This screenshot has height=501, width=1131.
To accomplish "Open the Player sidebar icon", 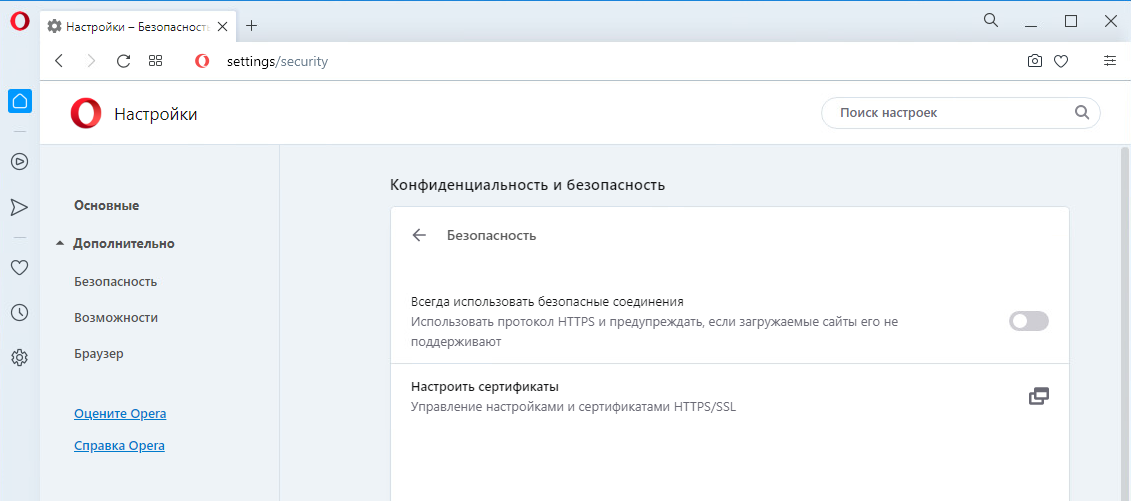I will [19, 161].
